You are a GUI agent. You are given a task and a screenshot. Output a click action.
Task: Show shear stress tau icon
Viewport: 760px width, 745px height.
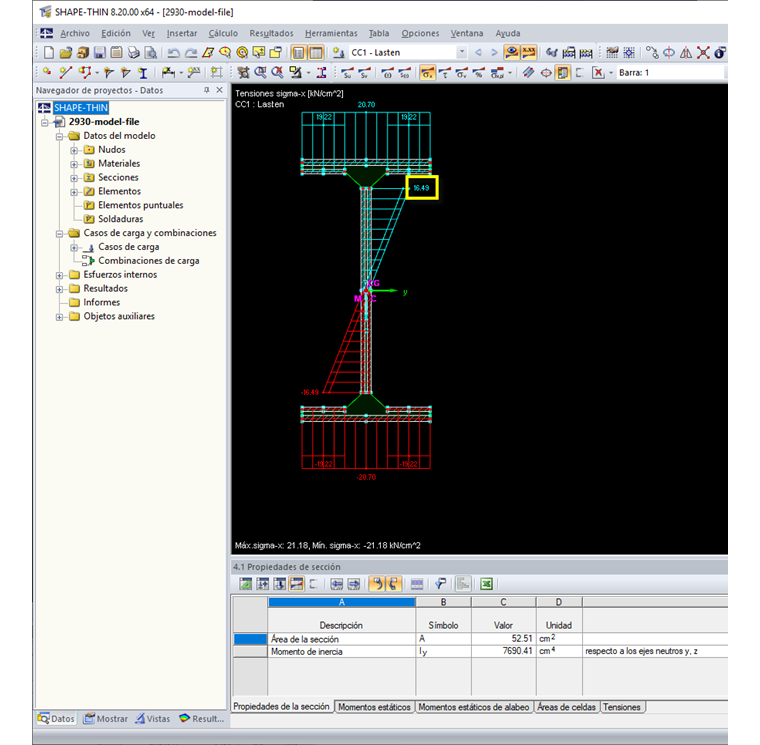pos(444,73)
